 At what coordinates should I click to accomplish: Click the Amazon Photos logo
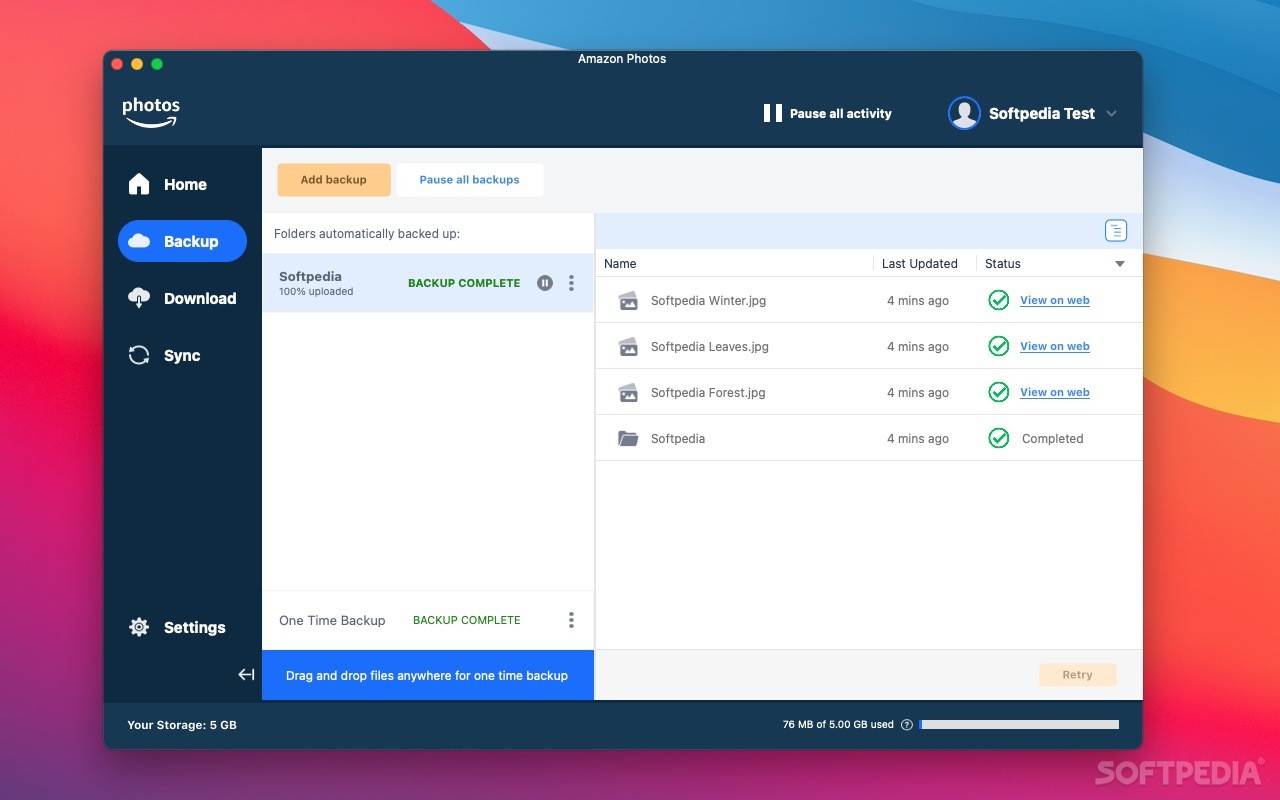coord(151,112)
